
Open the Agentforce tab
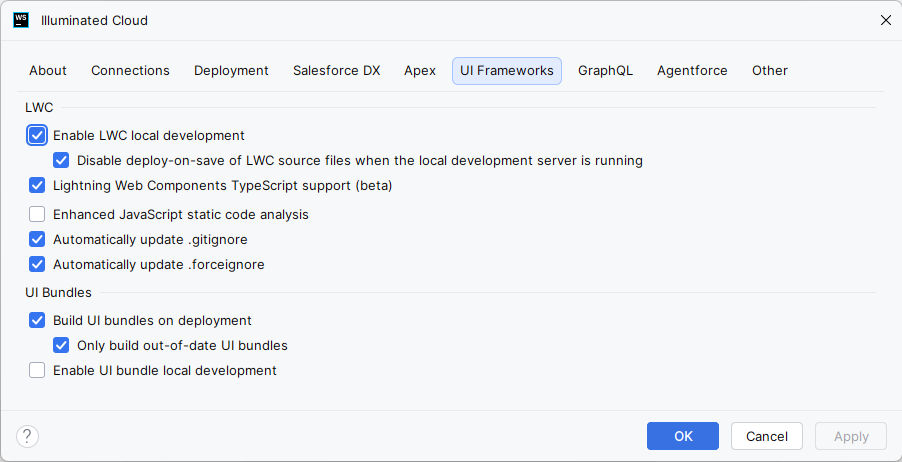pyautogui.click(x=692, y=71)
